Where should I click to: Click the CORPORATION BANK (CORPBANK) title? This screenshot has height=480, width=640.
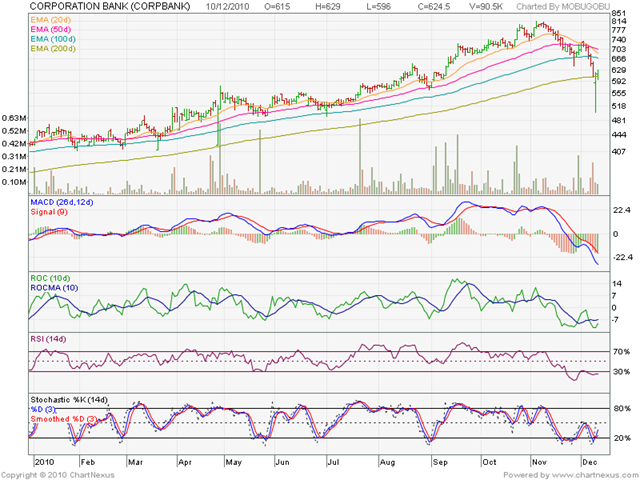110,6
